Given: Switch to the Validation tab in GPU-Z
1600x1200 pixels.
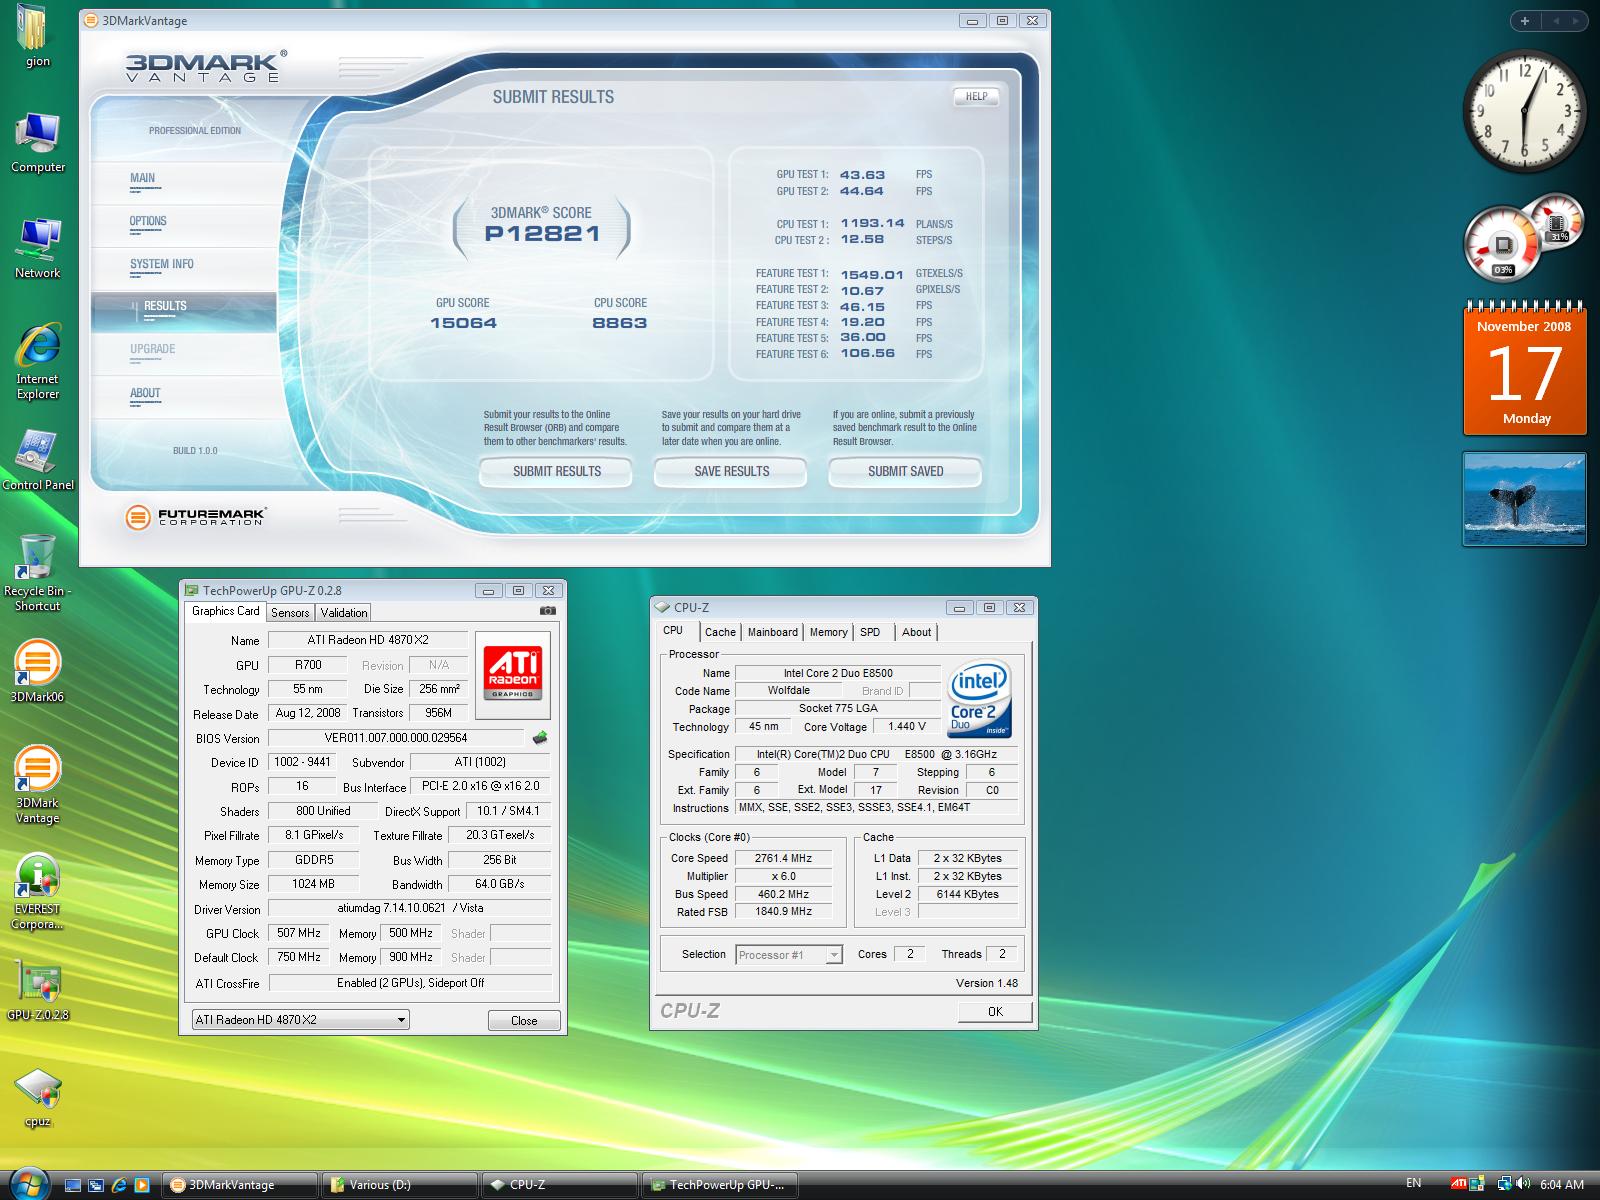Looking at the screenshot, I should pos(344,612).
